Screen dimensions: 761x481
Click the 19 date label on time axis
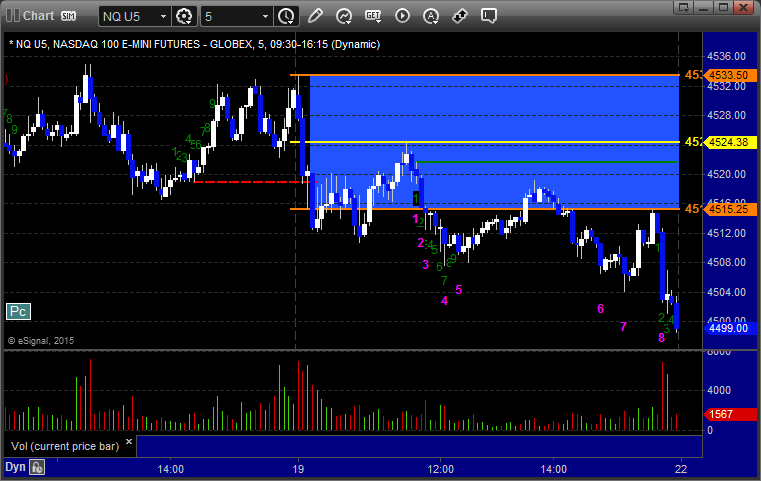298,469
